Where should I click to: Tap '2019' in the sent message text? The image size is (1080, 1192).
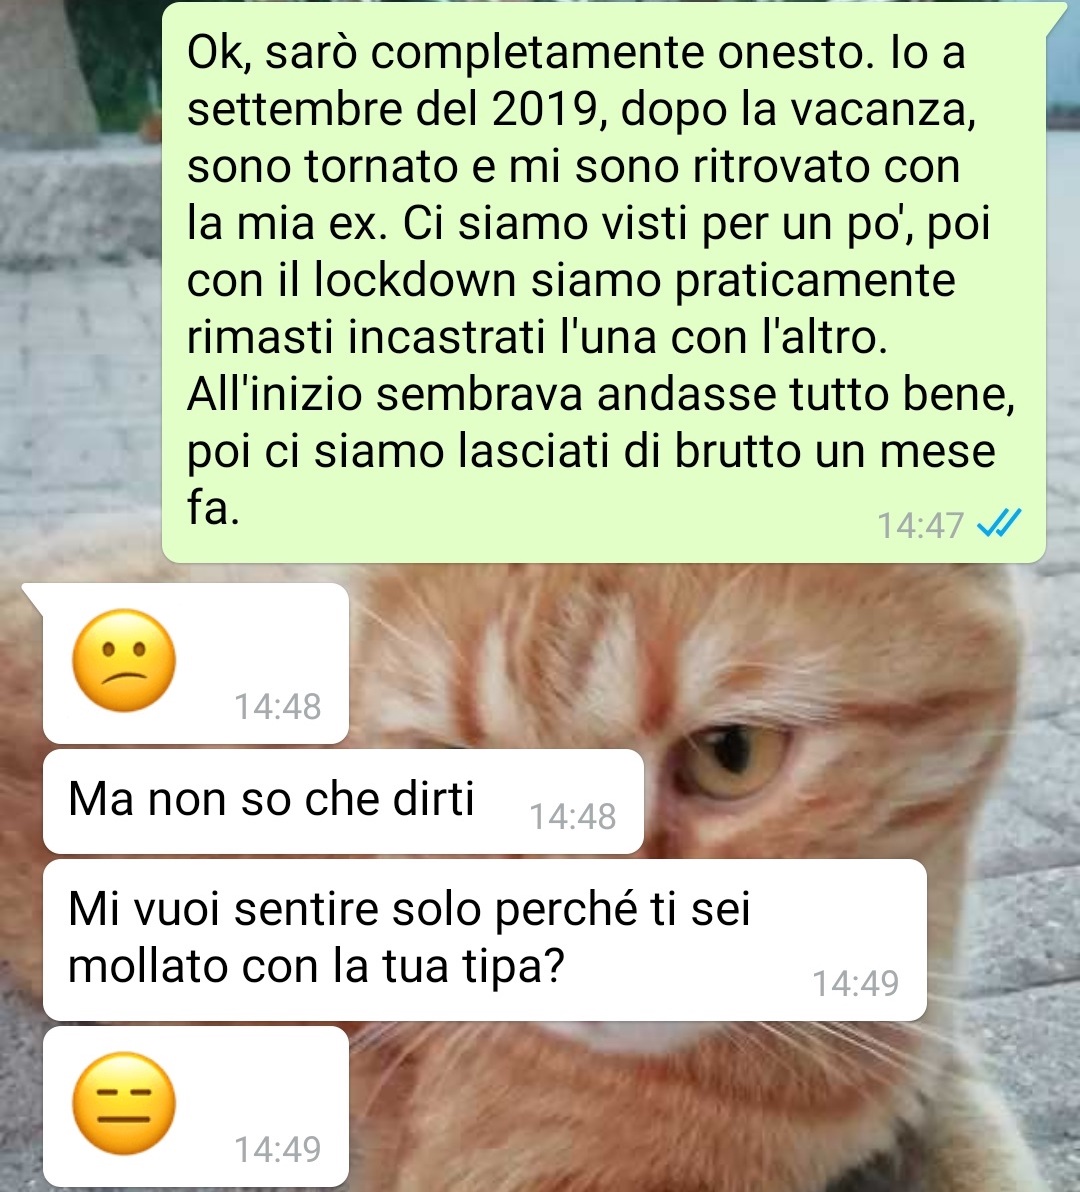pyautogui.click(x=546, y=110)
